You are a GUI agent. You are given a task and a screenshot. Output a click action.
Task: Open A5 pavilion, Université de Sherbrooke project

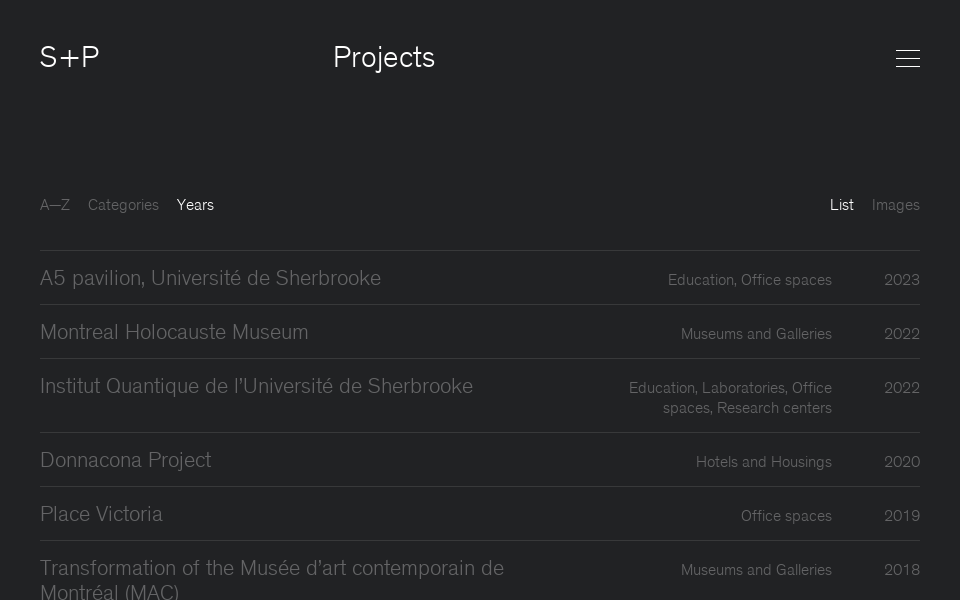click(x=210, y=278)
